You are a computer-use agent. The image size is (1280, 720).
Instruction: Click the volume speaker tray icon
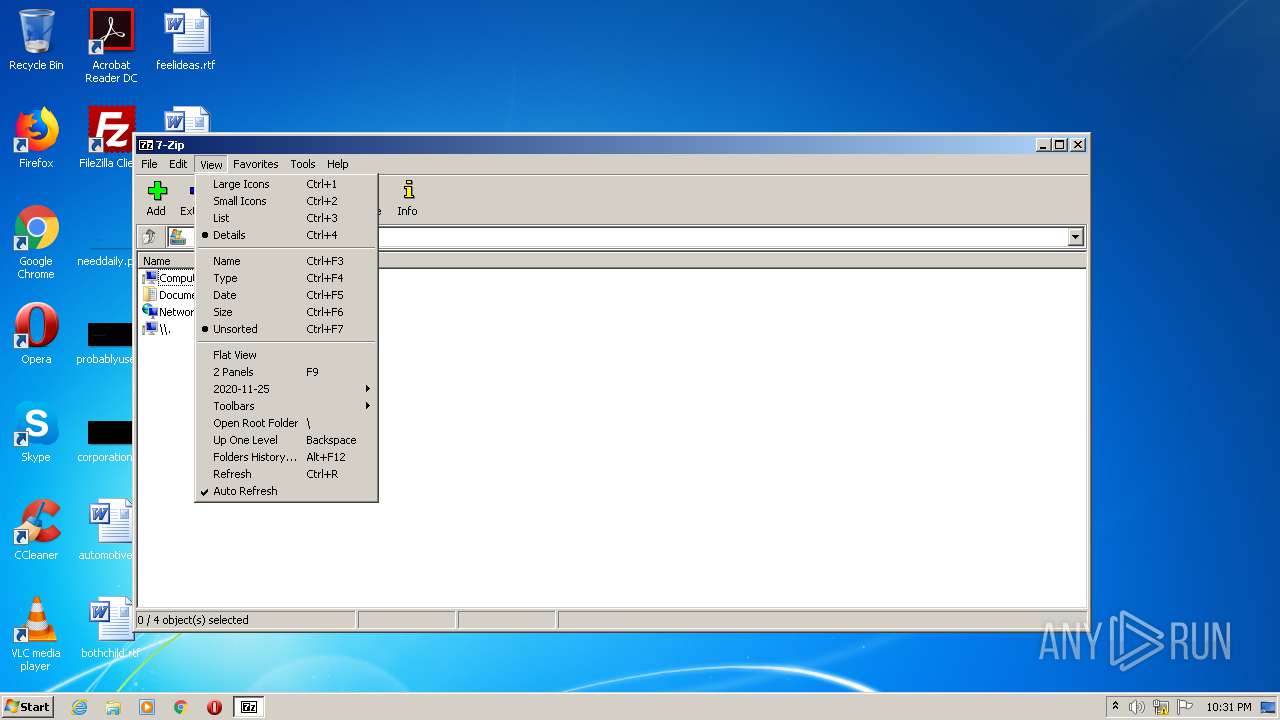[x=1137, y=707]
